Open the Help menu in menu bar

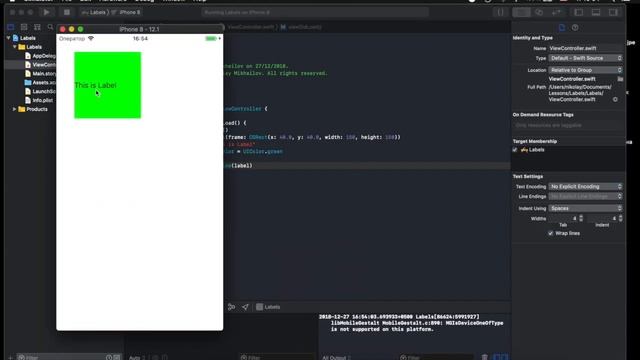point(200,1)
